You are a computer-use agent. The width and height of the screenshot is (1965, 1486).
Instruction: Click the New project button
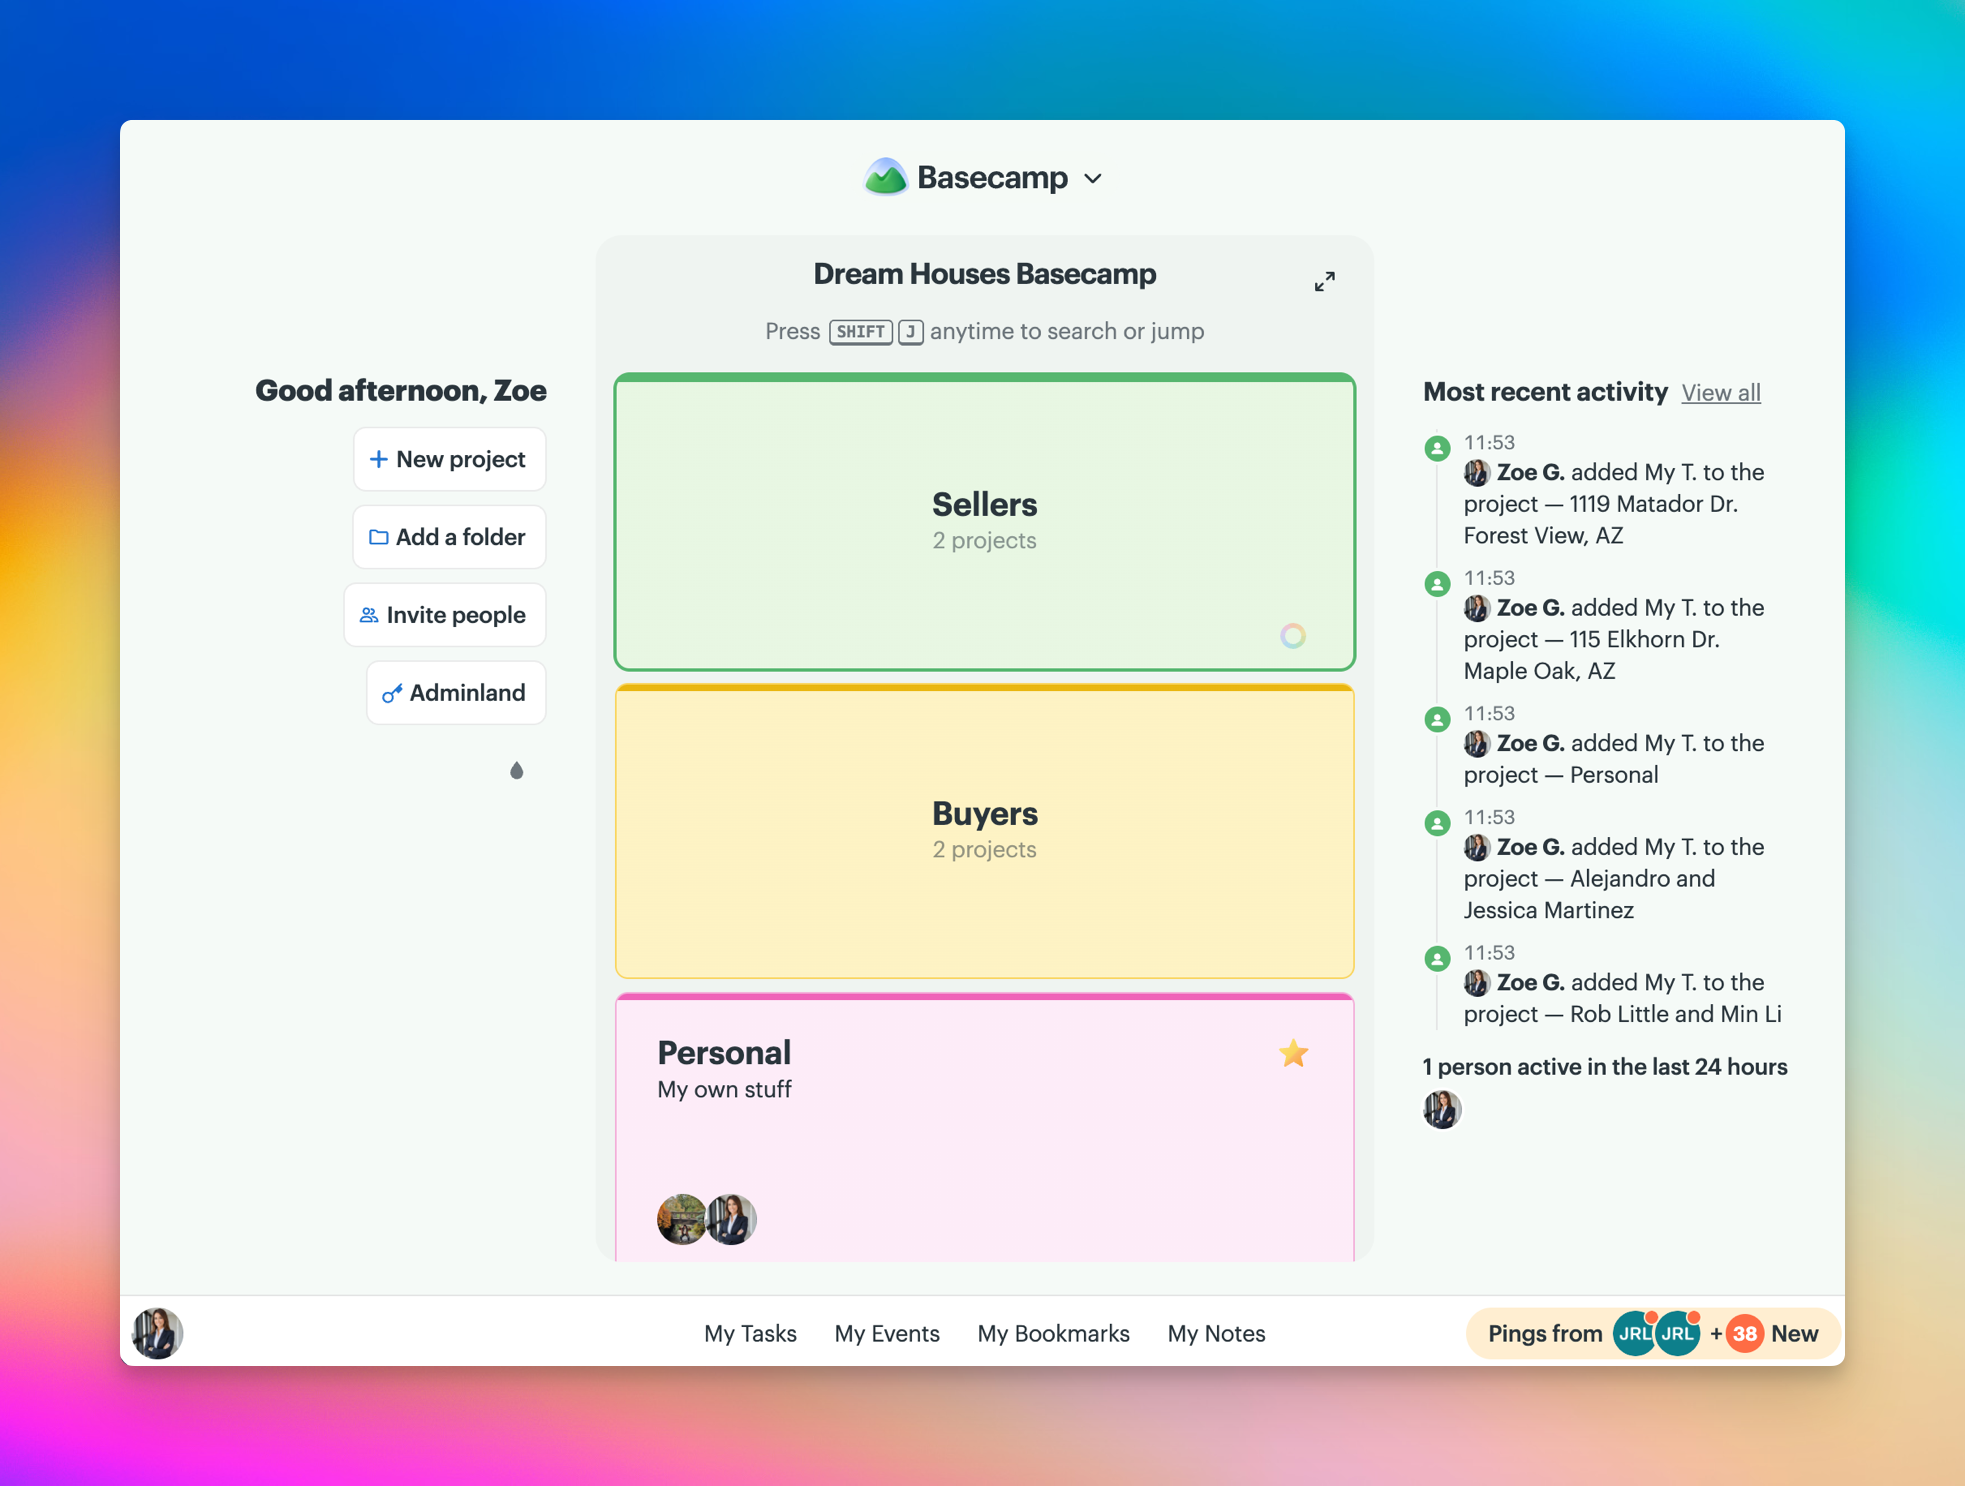[449, 459]
